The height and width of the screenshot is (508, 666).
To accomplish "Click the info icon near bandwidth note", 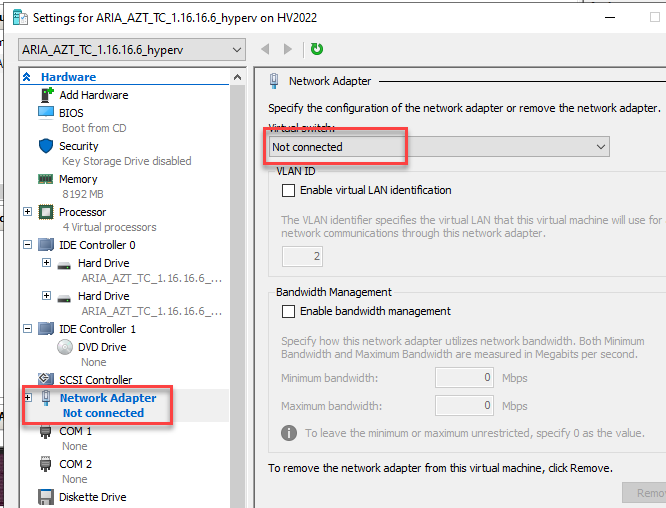I will pos(289,433).
